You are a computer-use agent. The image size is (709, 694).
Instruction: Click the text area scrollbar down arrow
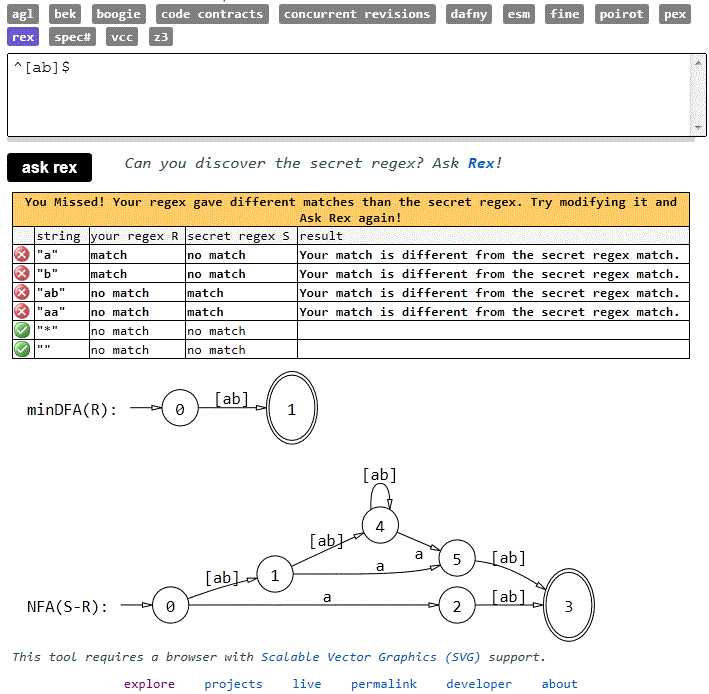pos(698,128)
